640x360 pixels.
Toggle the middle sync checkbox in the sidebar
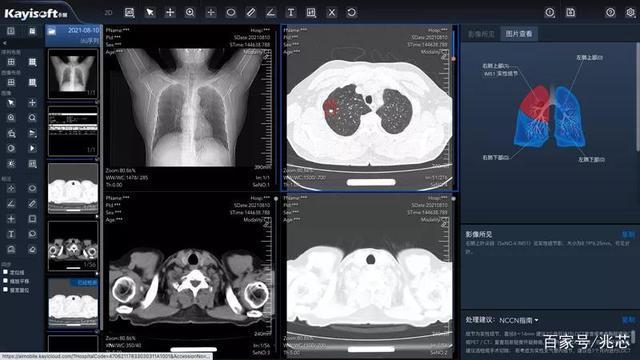tap(5, 281)
